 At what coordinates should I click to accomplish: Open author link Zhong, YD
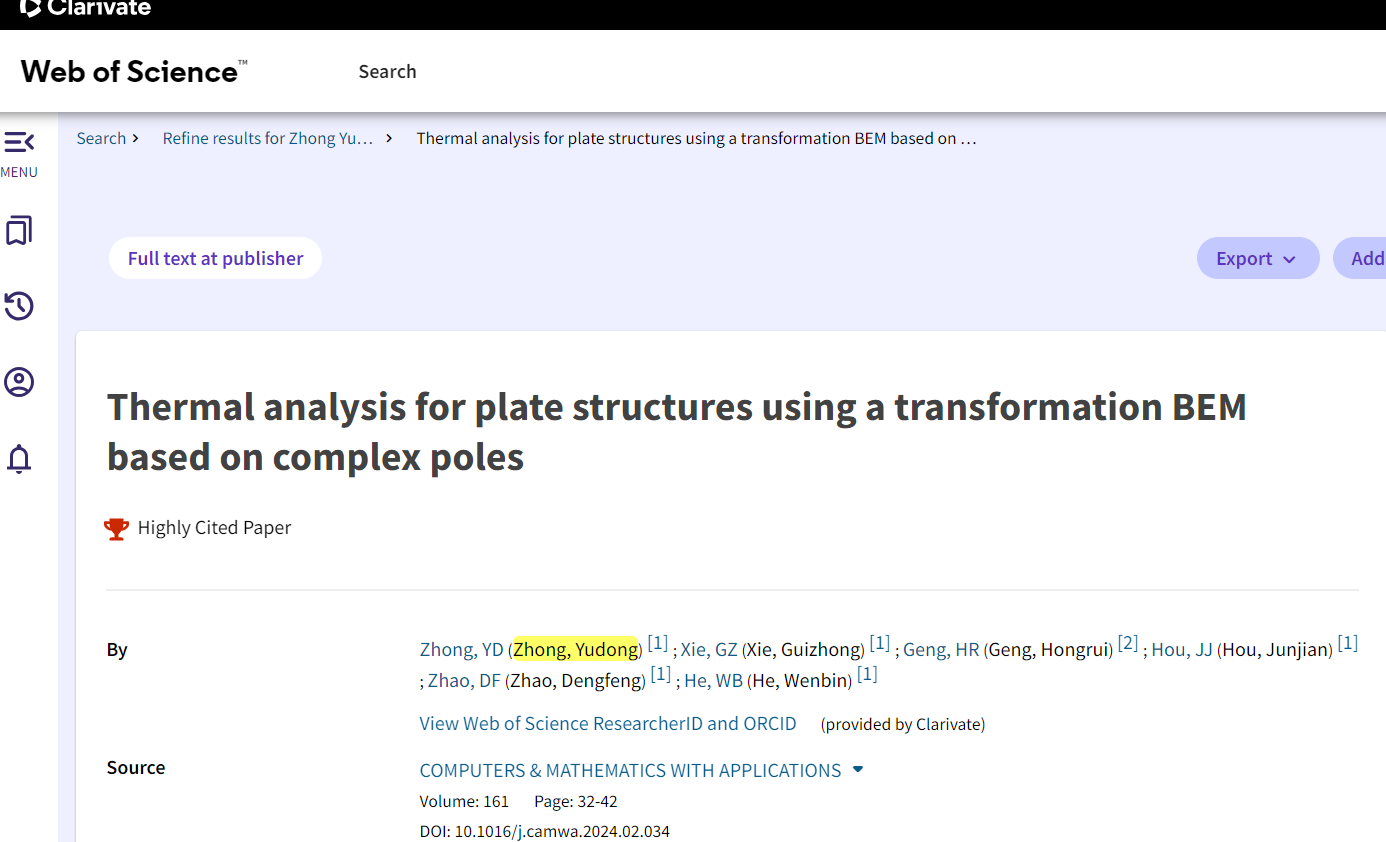coord(461,650)
